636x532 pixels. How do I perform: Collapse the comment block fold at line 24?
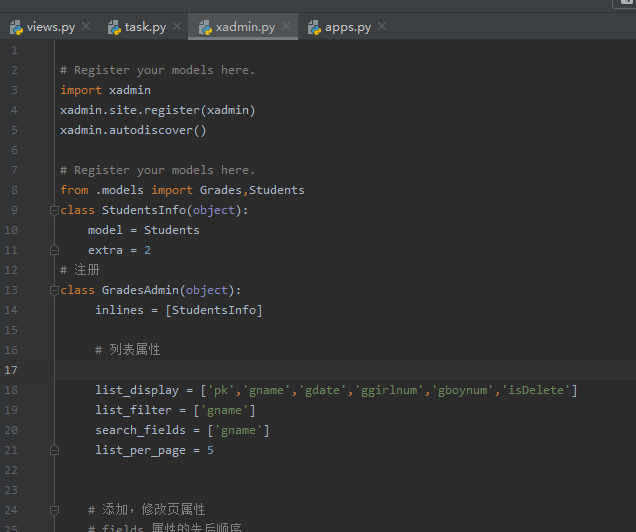coord(54,510)
